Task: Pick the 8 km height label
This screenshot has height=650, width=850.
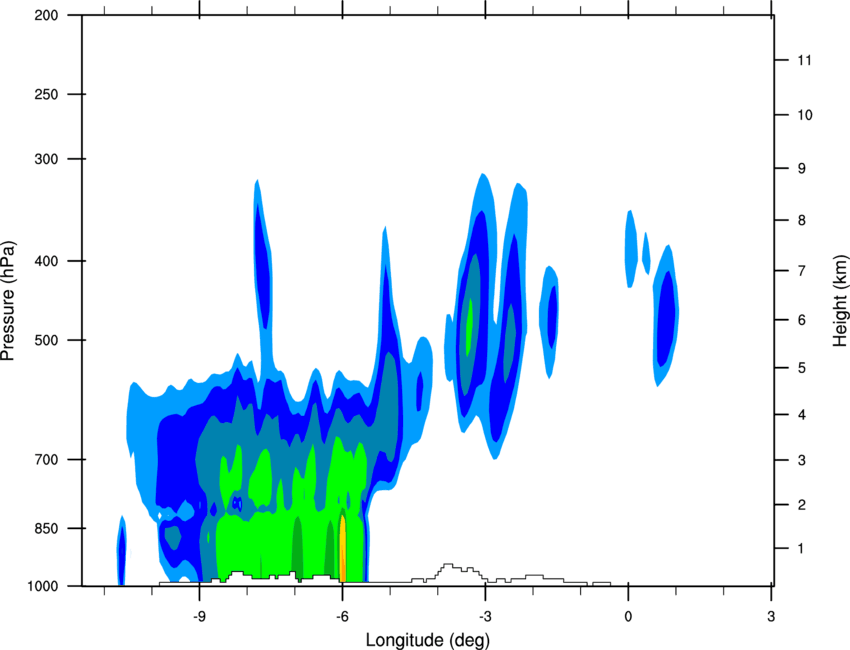Action: (x=802, y=220)
